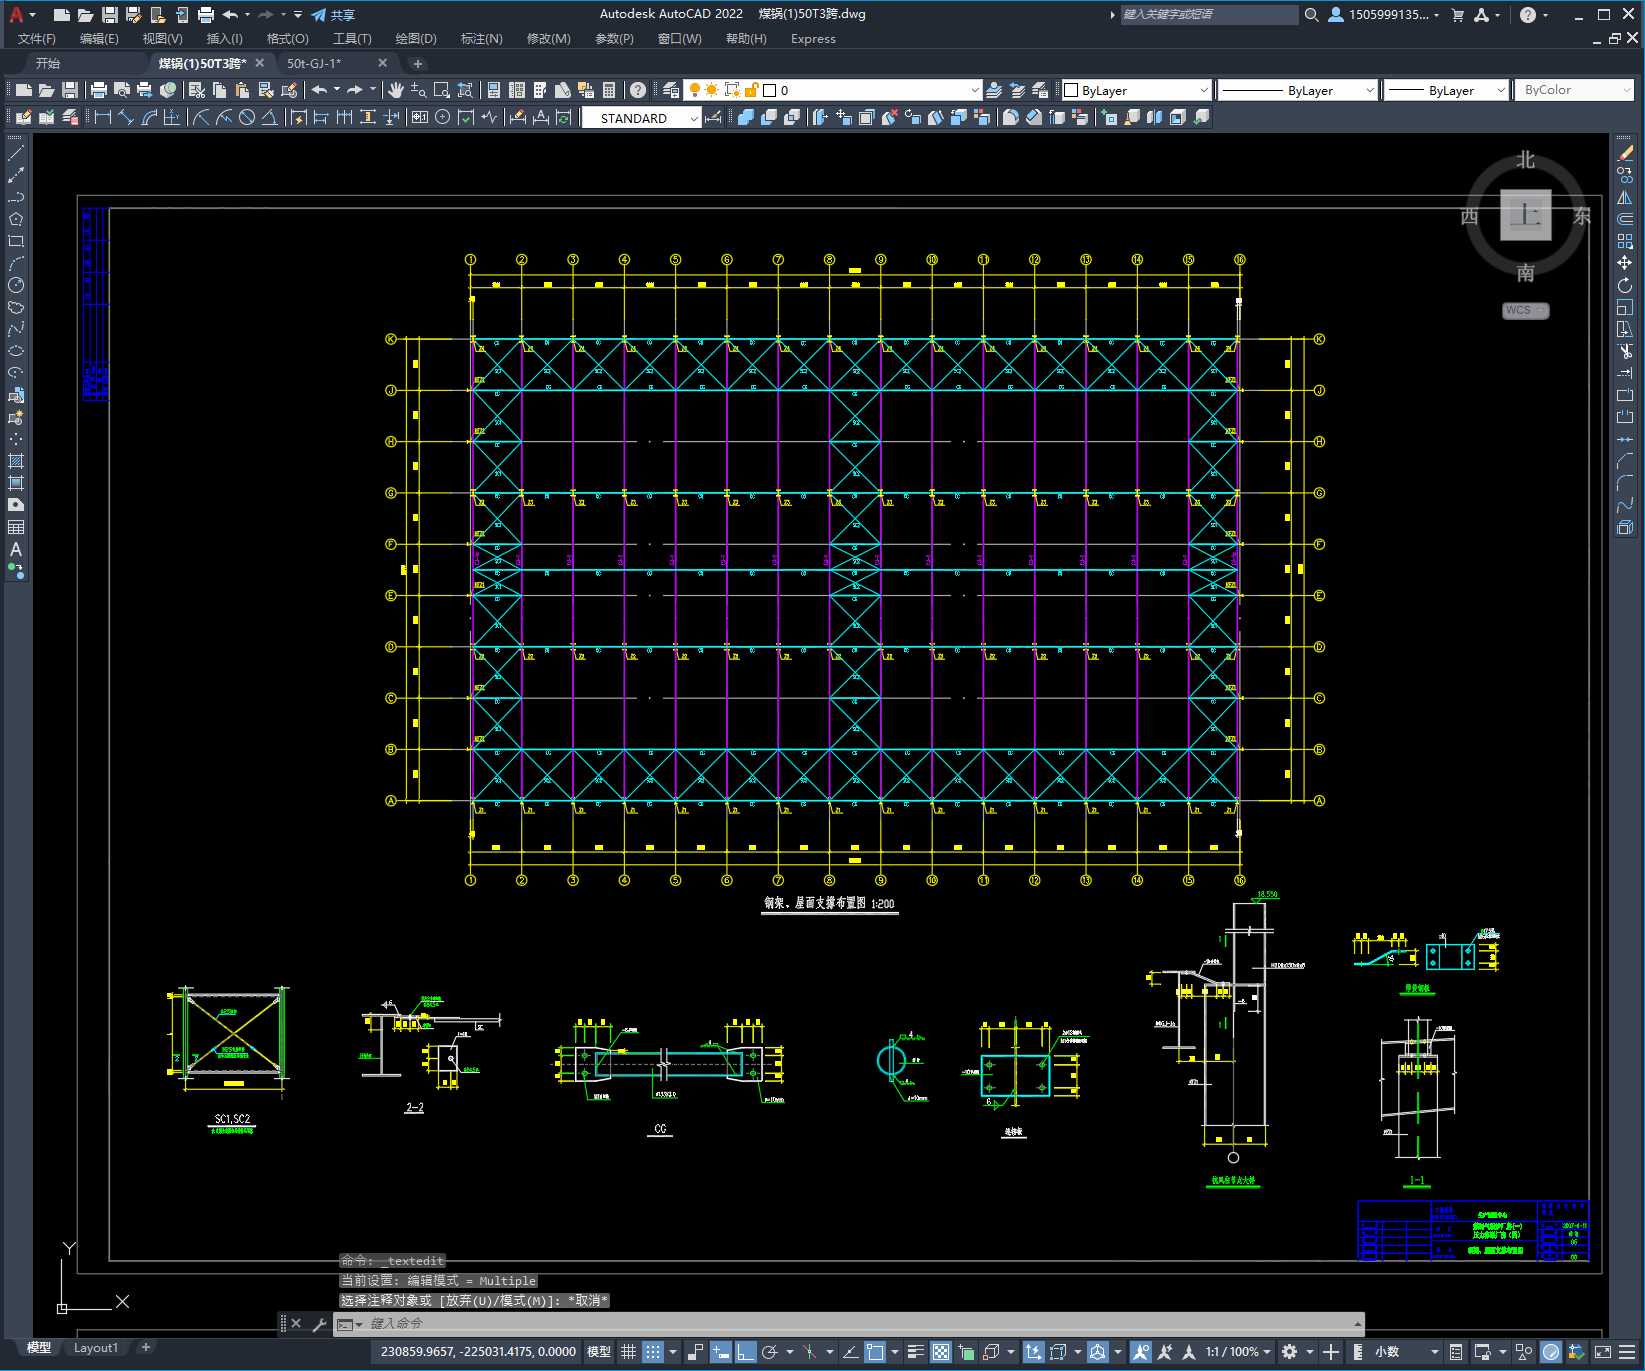1645x1371 pixels.
Task: Toggle Dynamic input in status bar
Action: (720, 1352)
